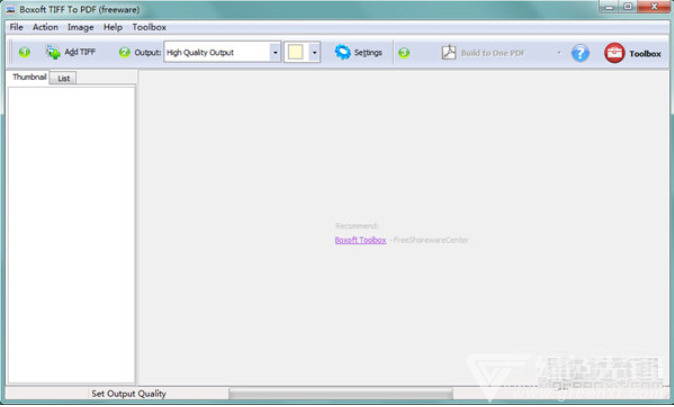Viewport: 674px width, 407px height.
Task: Click the app icon in the title bar
Action: click(10, 9)
